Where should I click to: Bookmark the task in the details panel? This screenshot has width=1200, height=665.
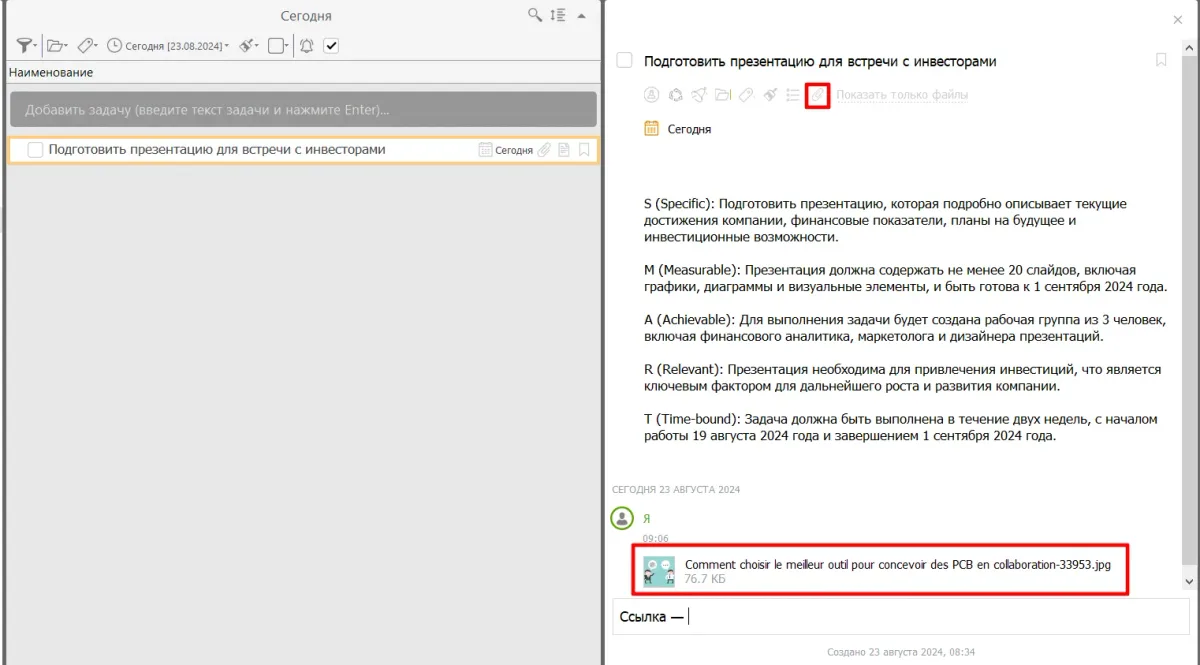point(1161,60)
